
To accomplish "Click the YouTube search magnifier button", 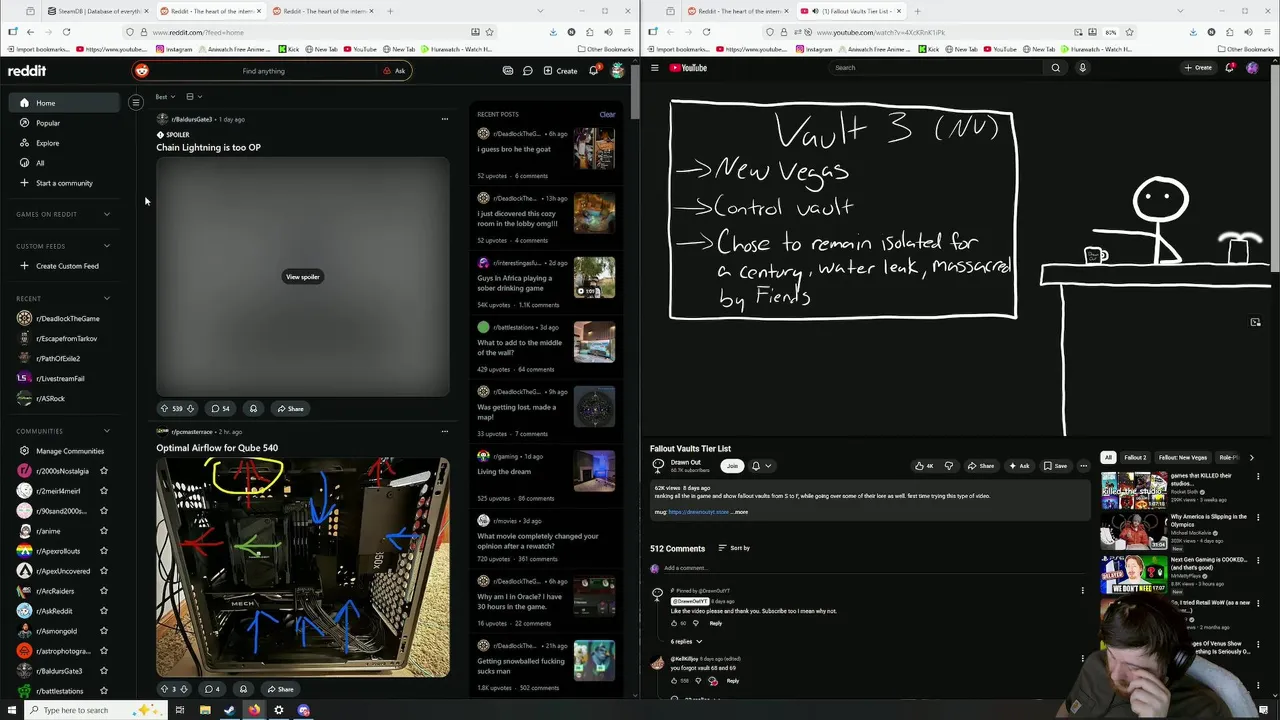I will (x=1055, y=68).
